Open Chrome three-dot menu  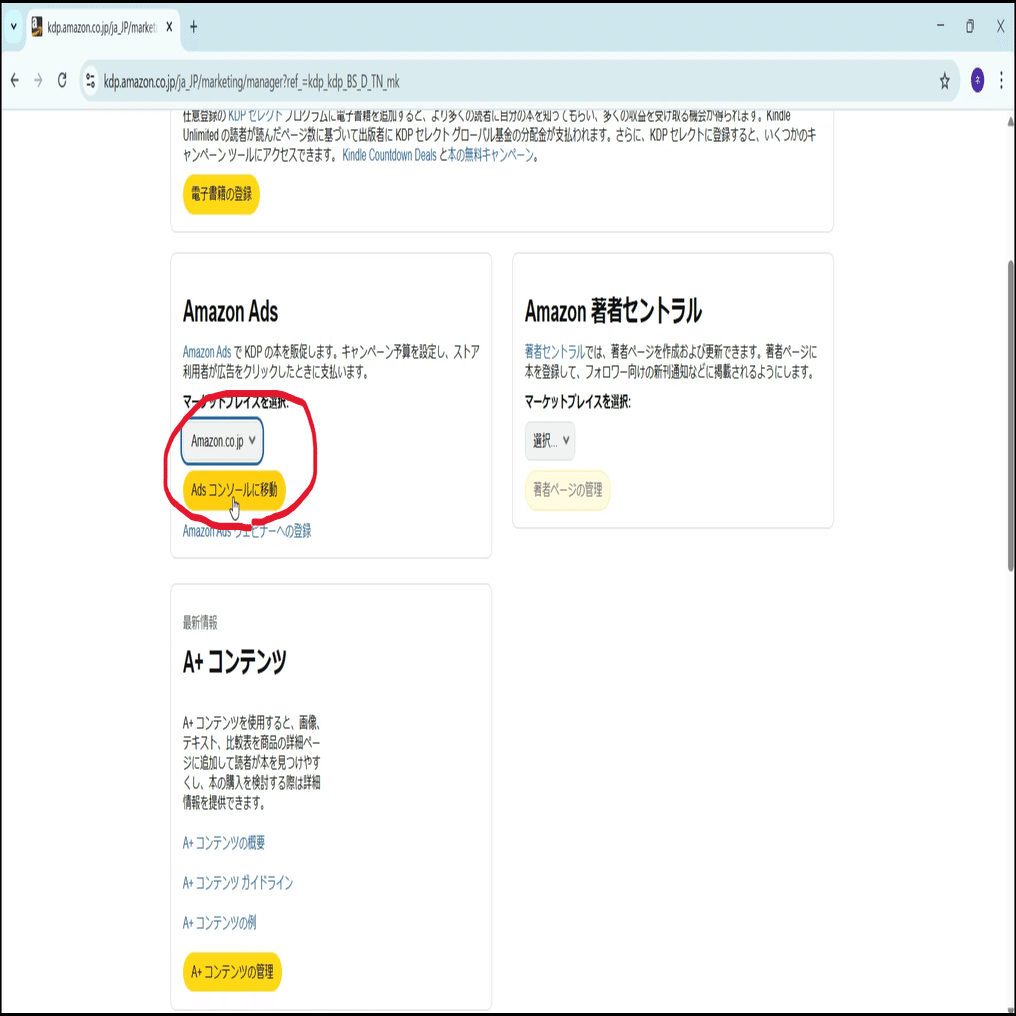[x=1001, y=80]
